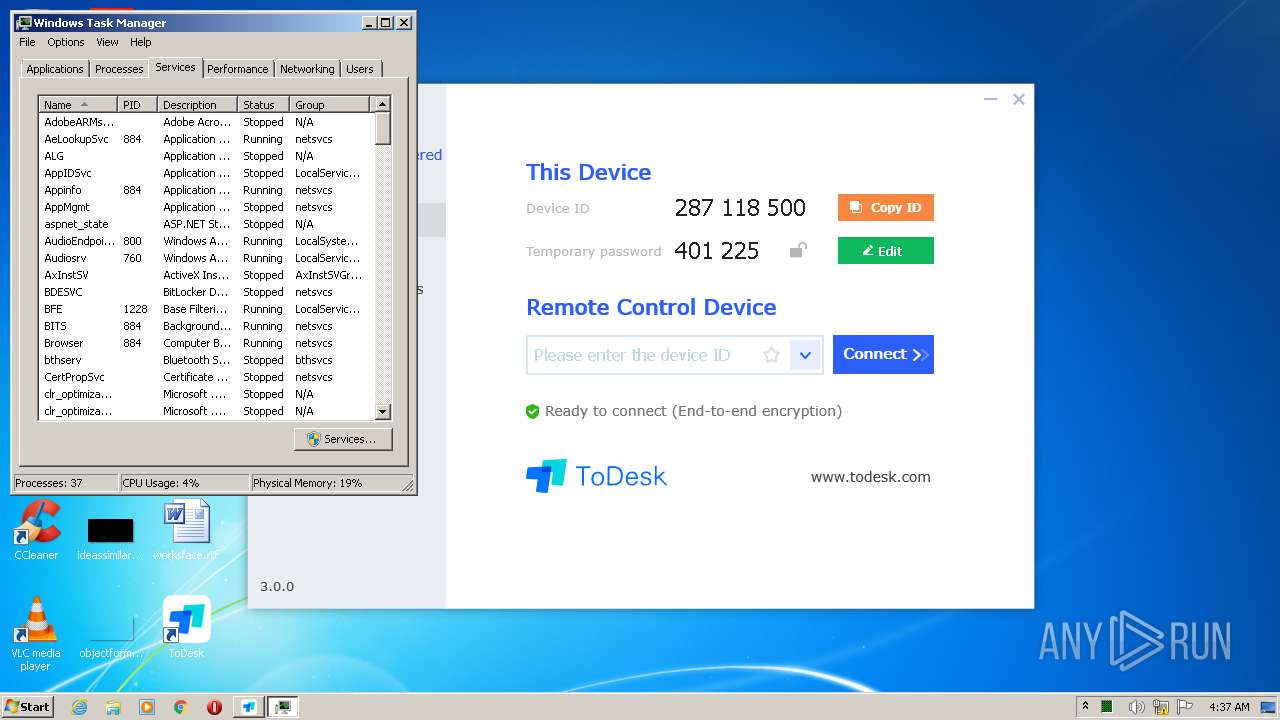
Task: Show hidden system tray icons arrow
Action: point(1086,706)
